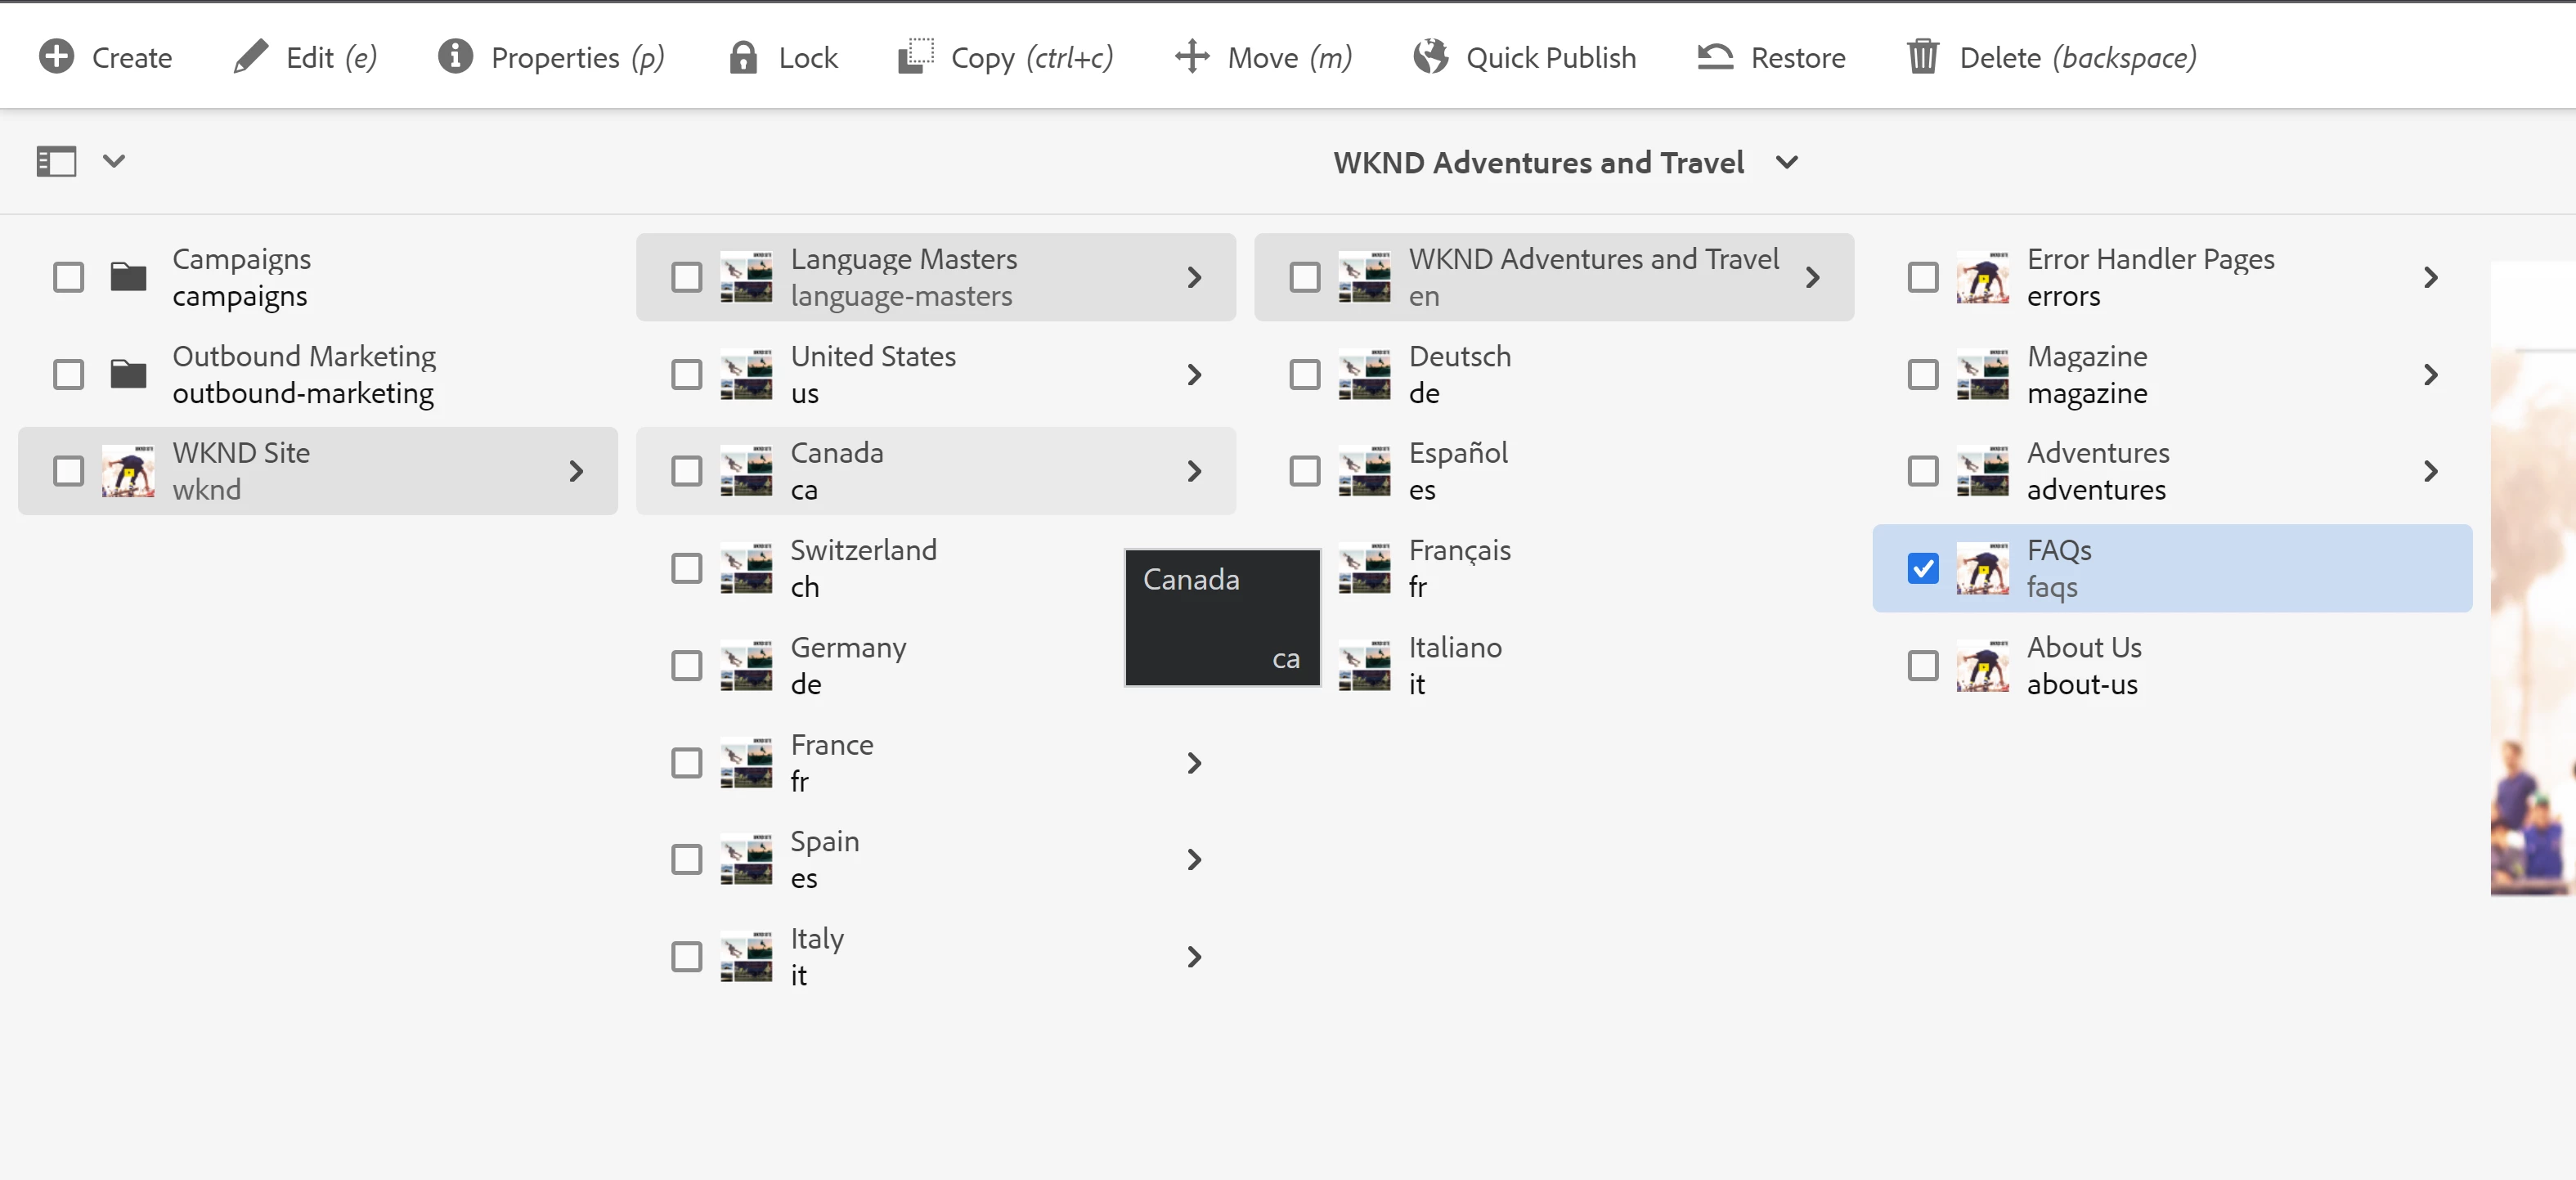Click the Lock padlock icon

(742, 57)
